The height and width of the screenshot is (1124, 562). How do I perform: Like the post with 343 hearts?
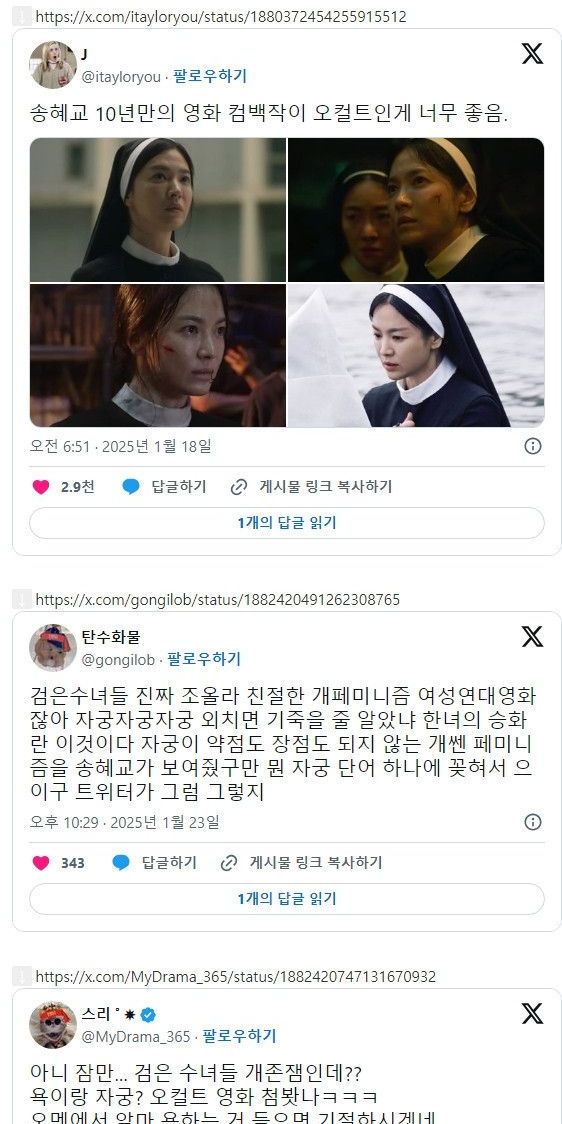(42, 862)
